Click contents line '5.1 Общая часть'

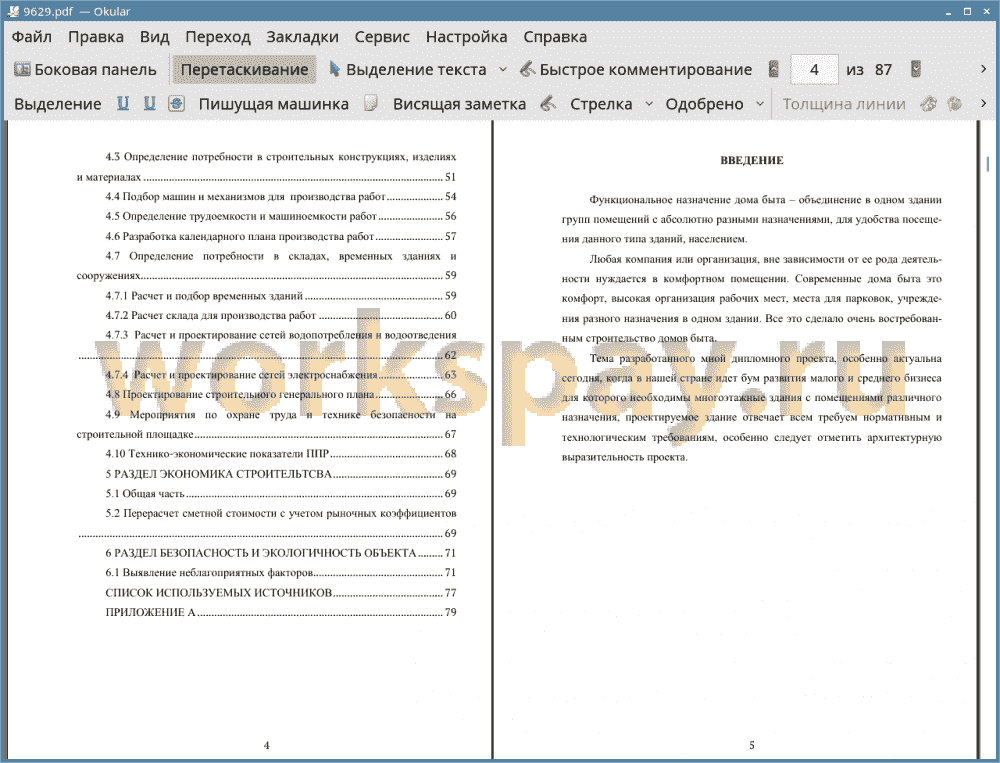pos(281,493)
